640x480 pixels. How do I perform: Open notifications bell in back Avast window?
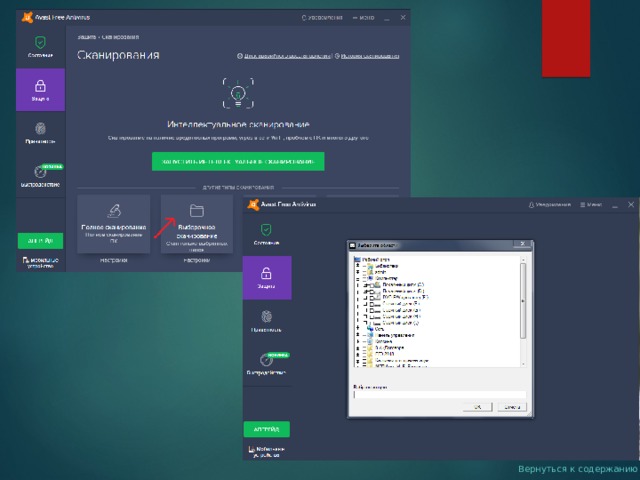pos(322,18)
